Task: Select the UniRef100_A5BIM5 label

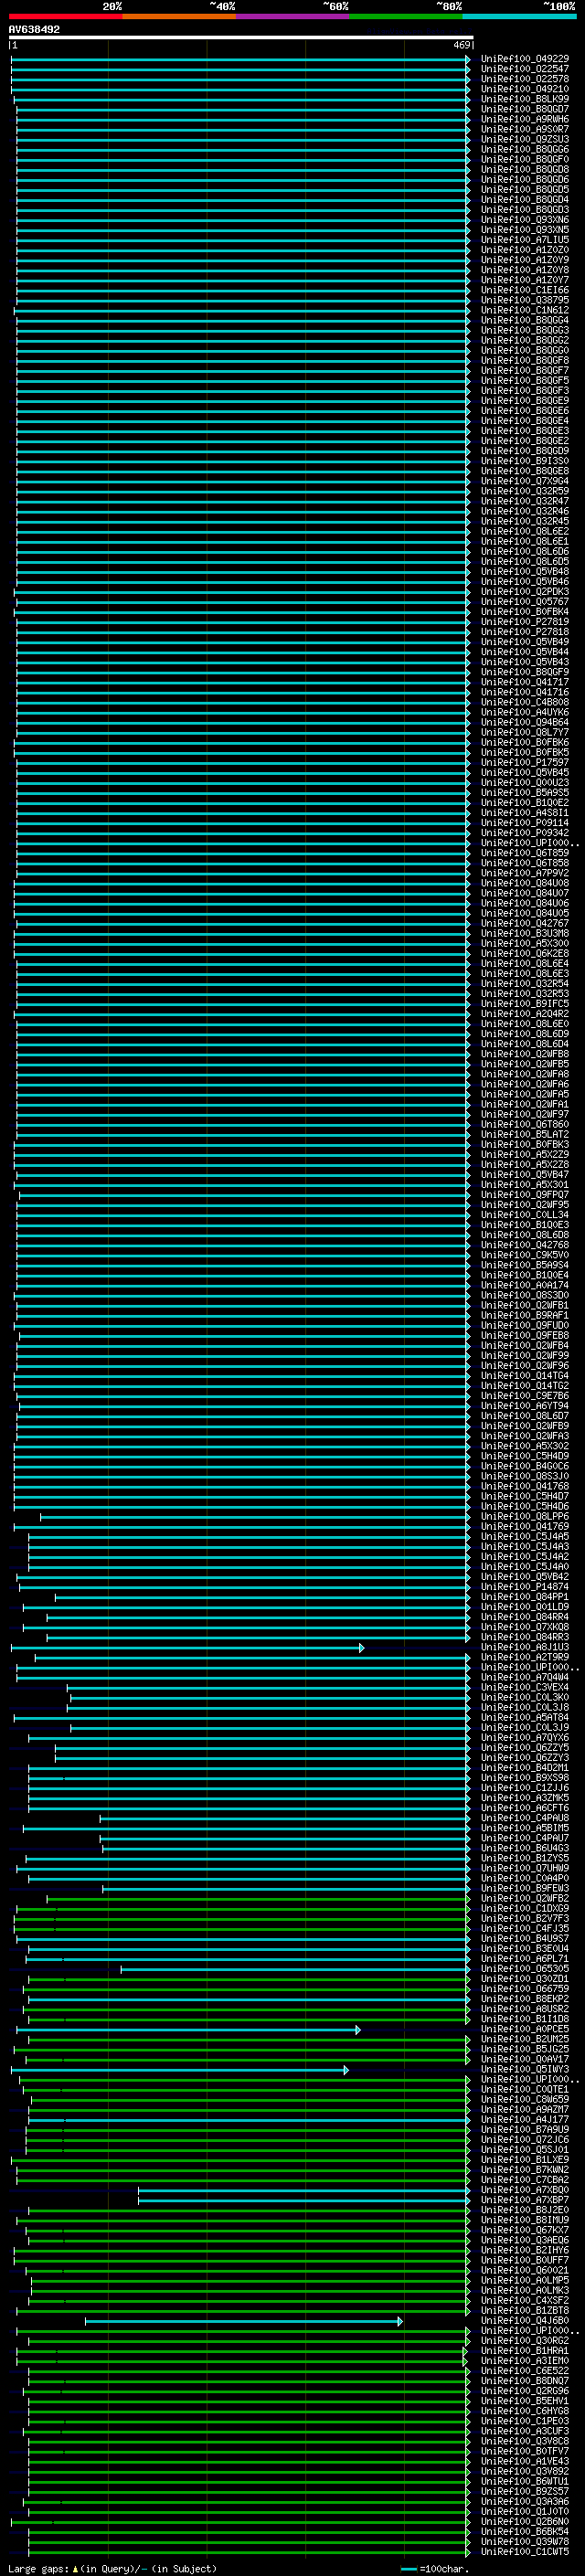Action: 525,1828
